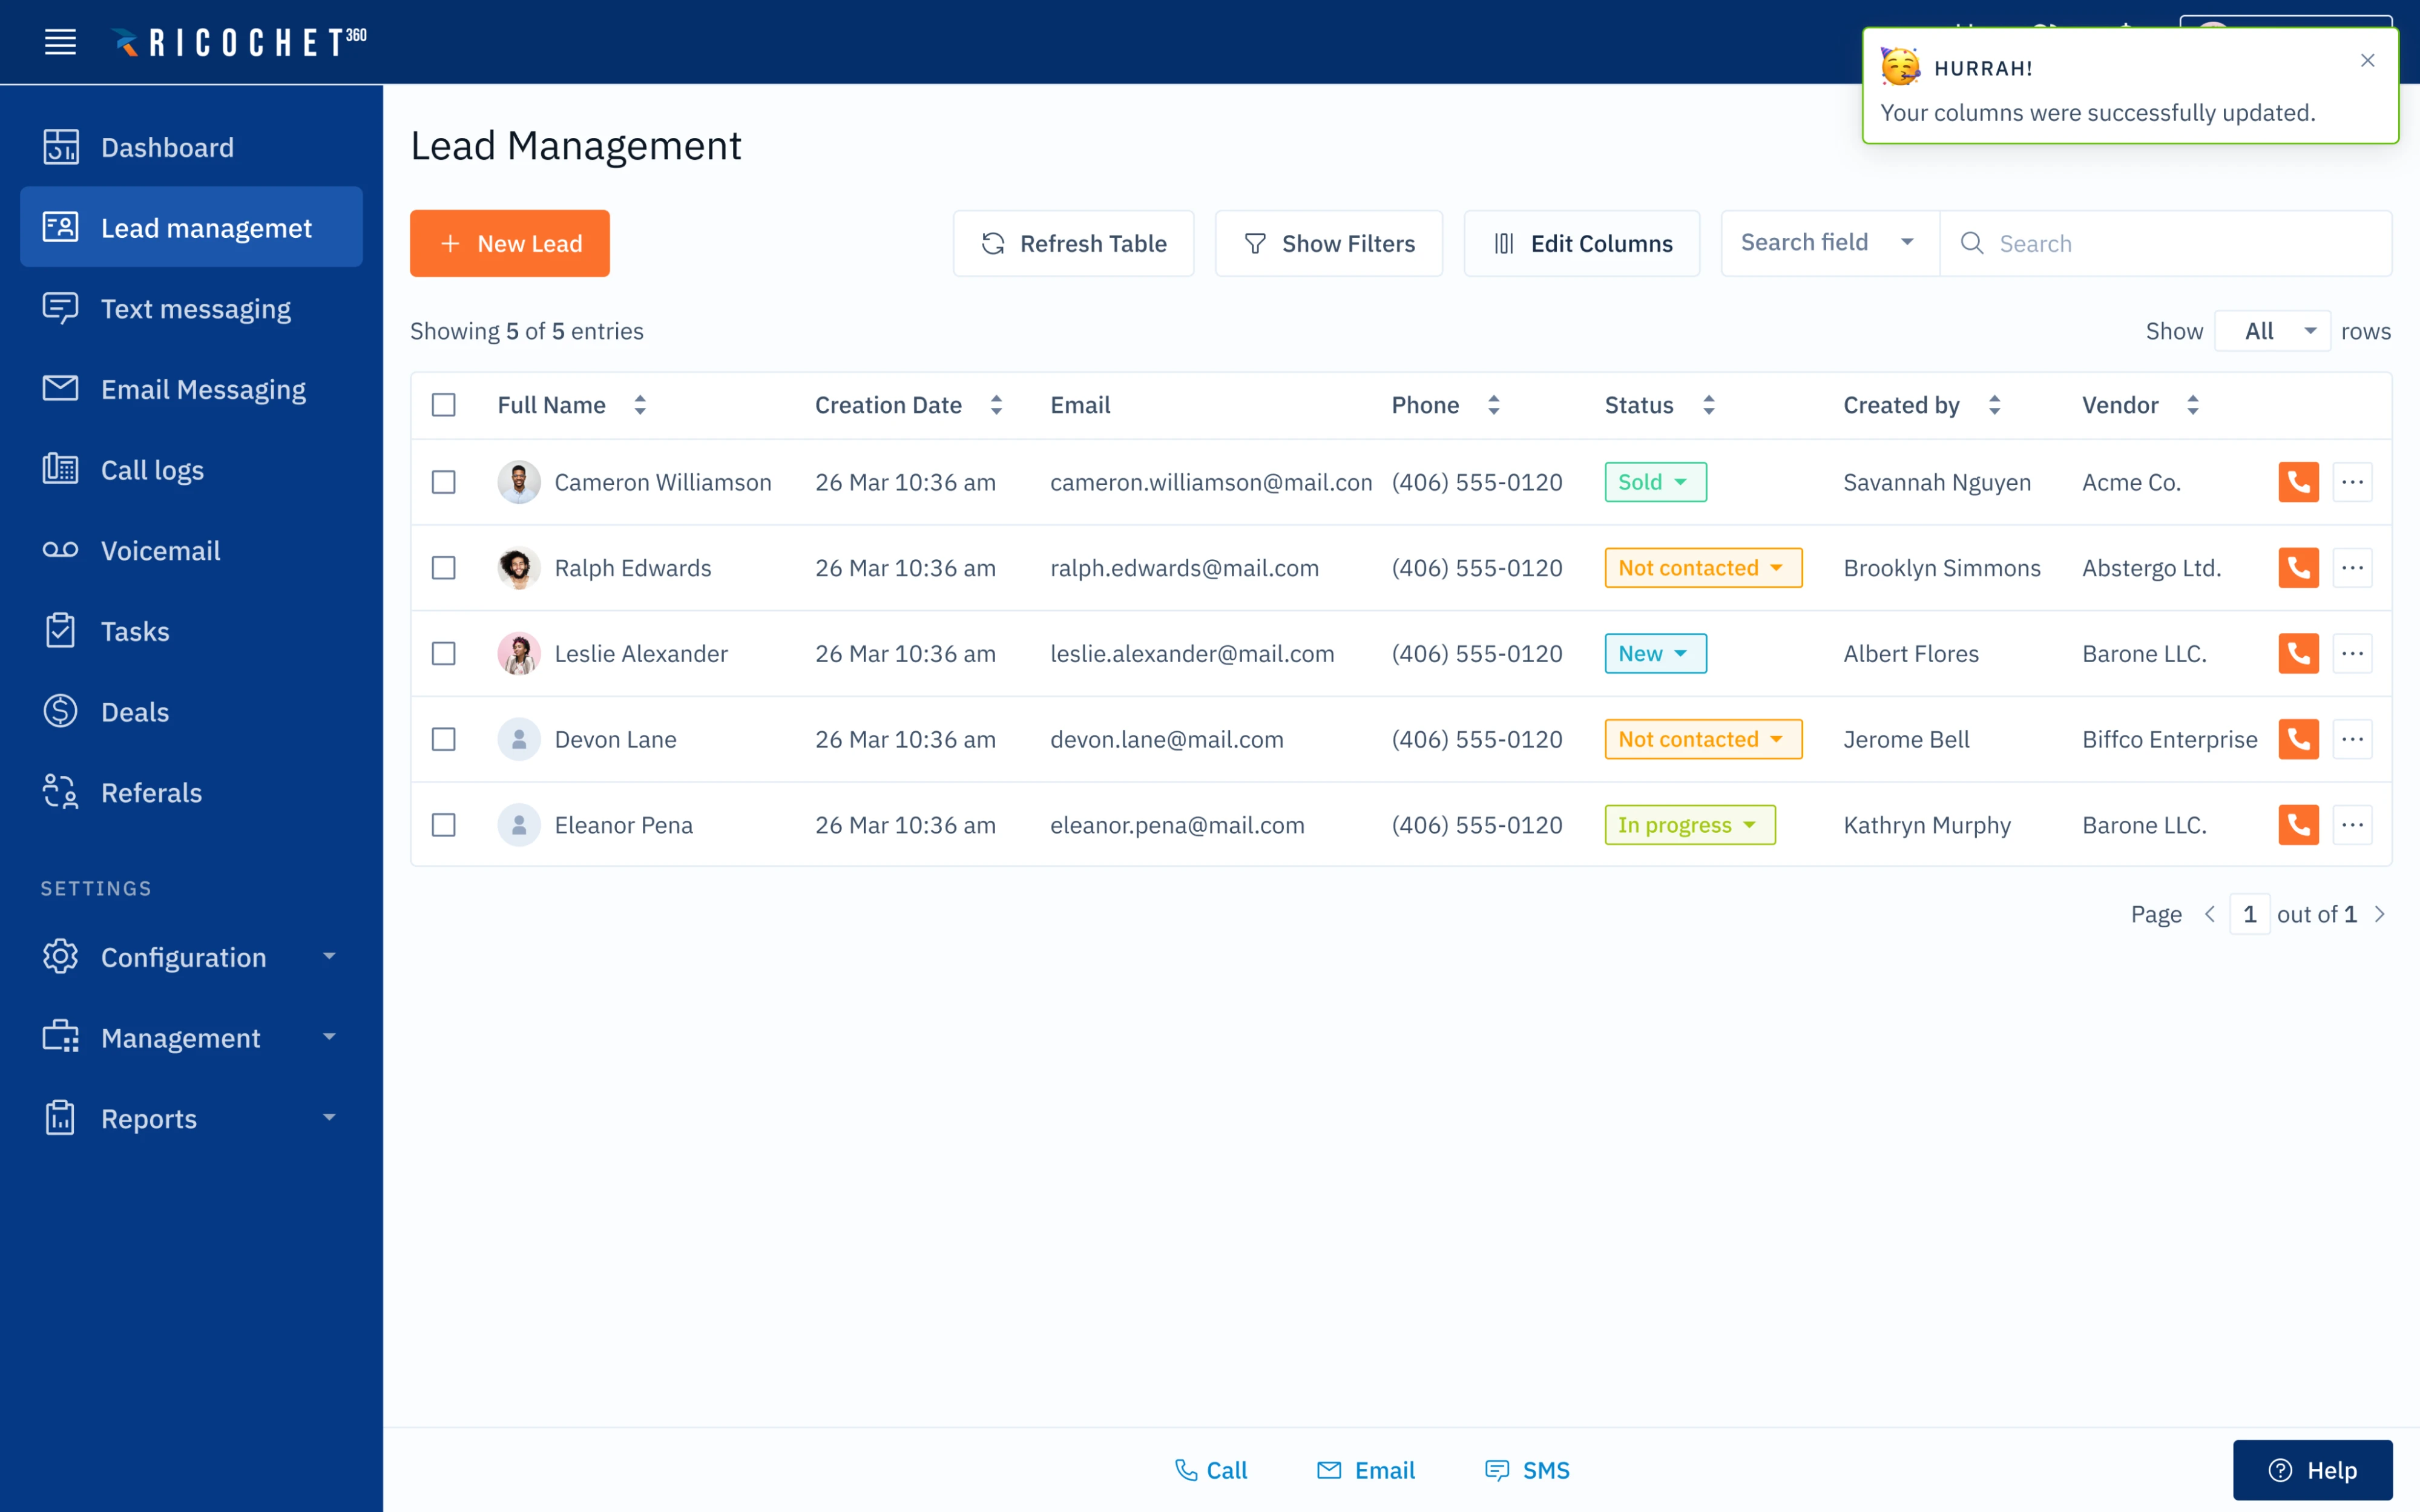The width and height of the screenshot is (2420, 1512).
Task: Open the Show All rows dropdown
Action: pos(2272,331)
